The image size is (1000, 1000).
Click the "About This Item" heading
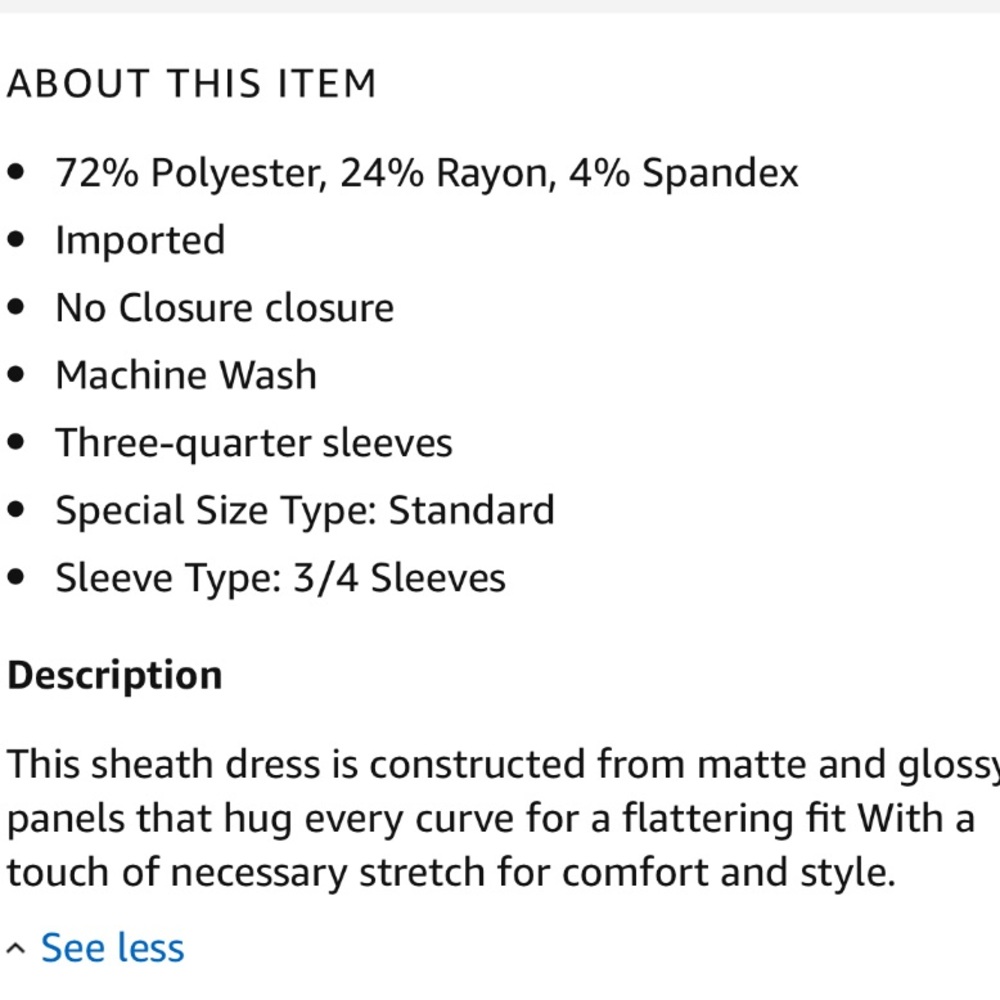pos(191,84)
